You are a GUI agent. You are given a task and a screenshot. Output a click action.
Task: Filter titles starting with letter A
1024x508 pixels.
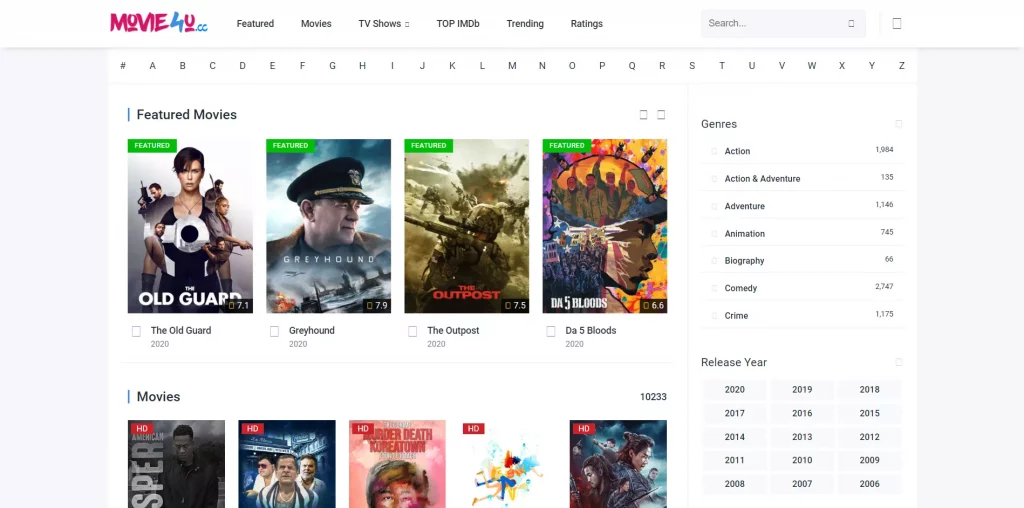[152, 66]
